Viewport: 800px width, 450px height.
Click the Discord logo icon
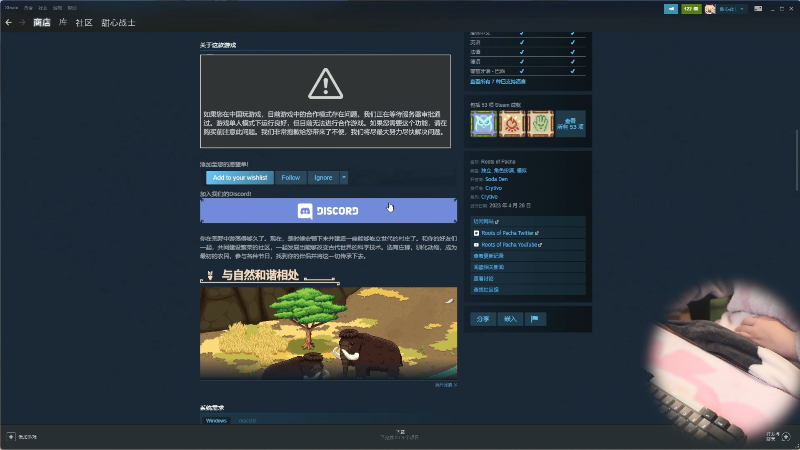tap(305, 211)
